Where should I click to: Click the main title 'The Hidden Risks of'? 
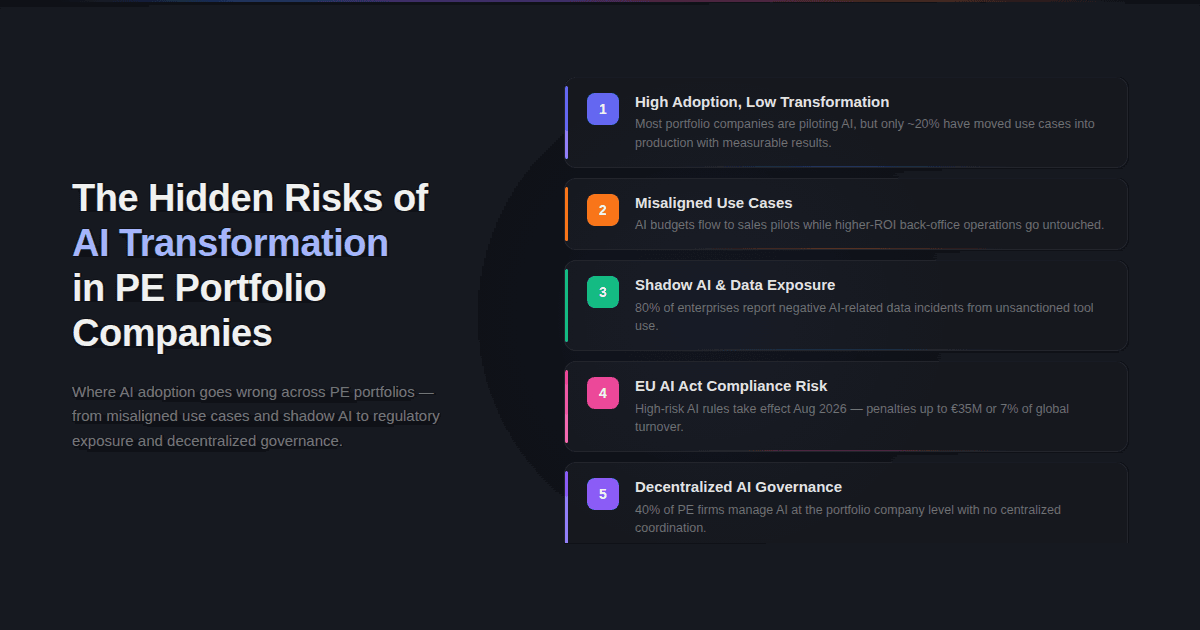250,197
